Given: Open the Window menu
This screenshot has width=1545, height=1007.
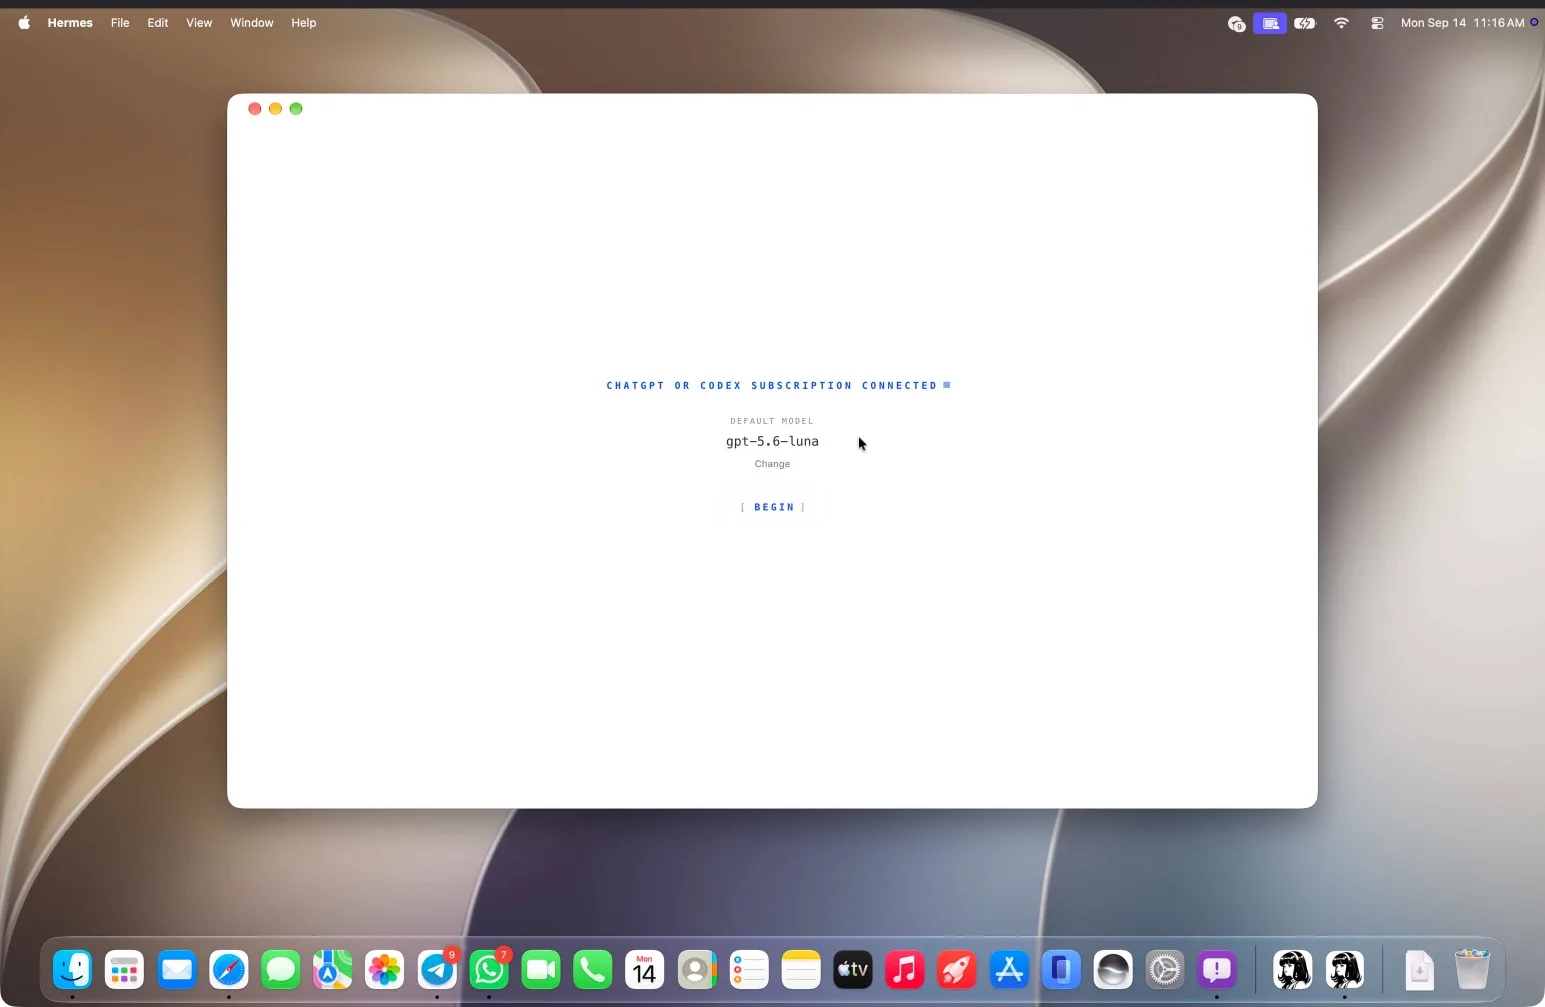Looking at the screenshot, I should pos(252,23).
